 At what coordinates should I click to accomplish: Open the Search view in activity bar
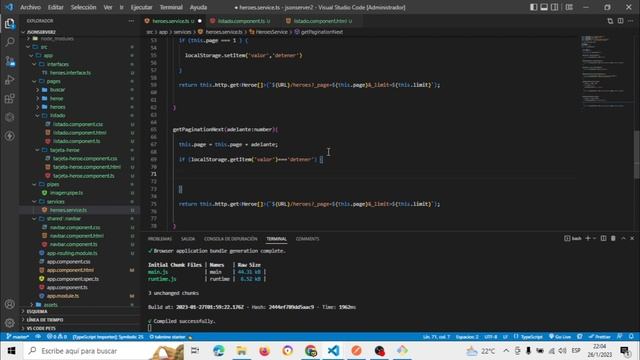[9, 42]
